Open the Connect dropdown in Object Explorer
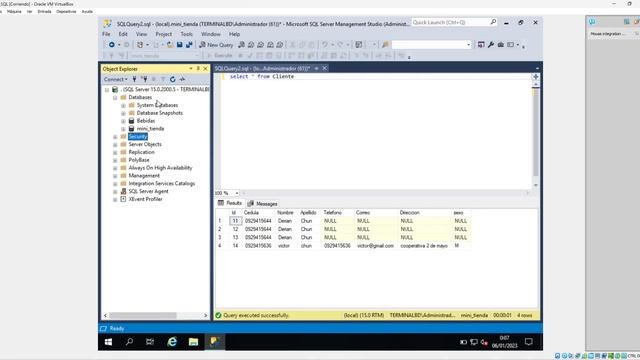The height and width of the screenshot is (360, 640). [116, 79]
